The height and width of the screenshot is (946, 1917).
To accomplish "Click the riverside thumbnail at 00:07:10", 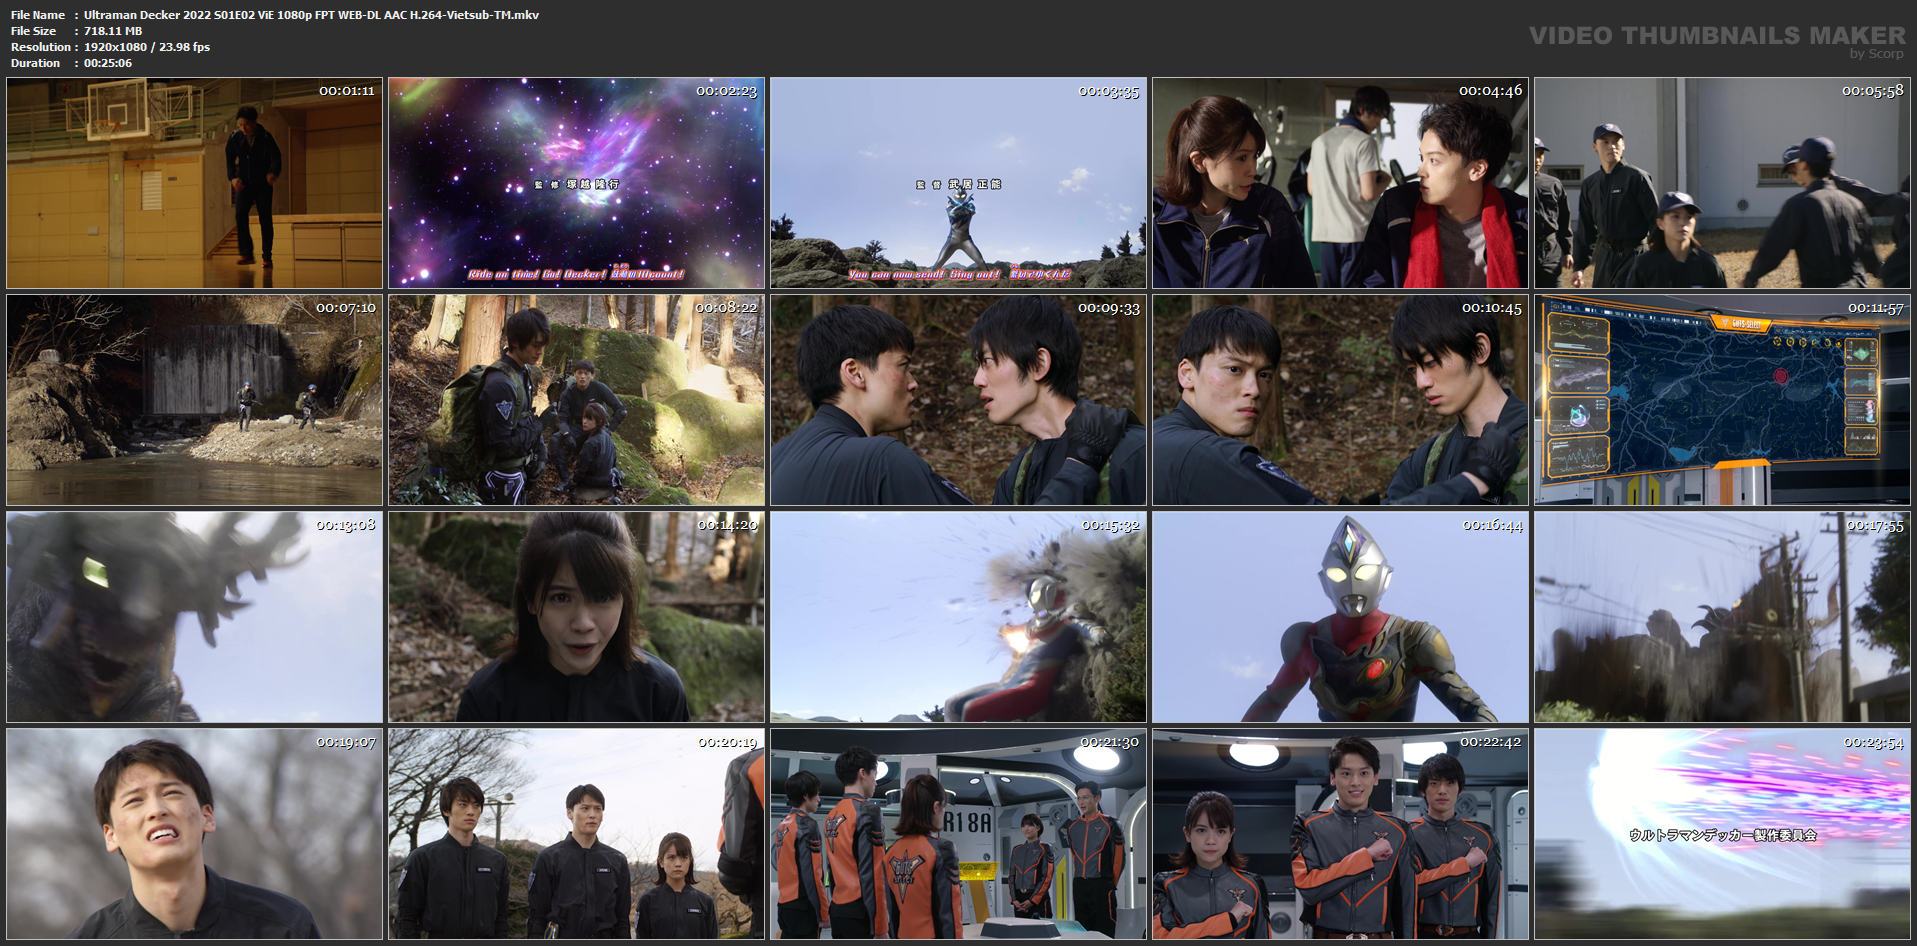I will tap(195, 400).
